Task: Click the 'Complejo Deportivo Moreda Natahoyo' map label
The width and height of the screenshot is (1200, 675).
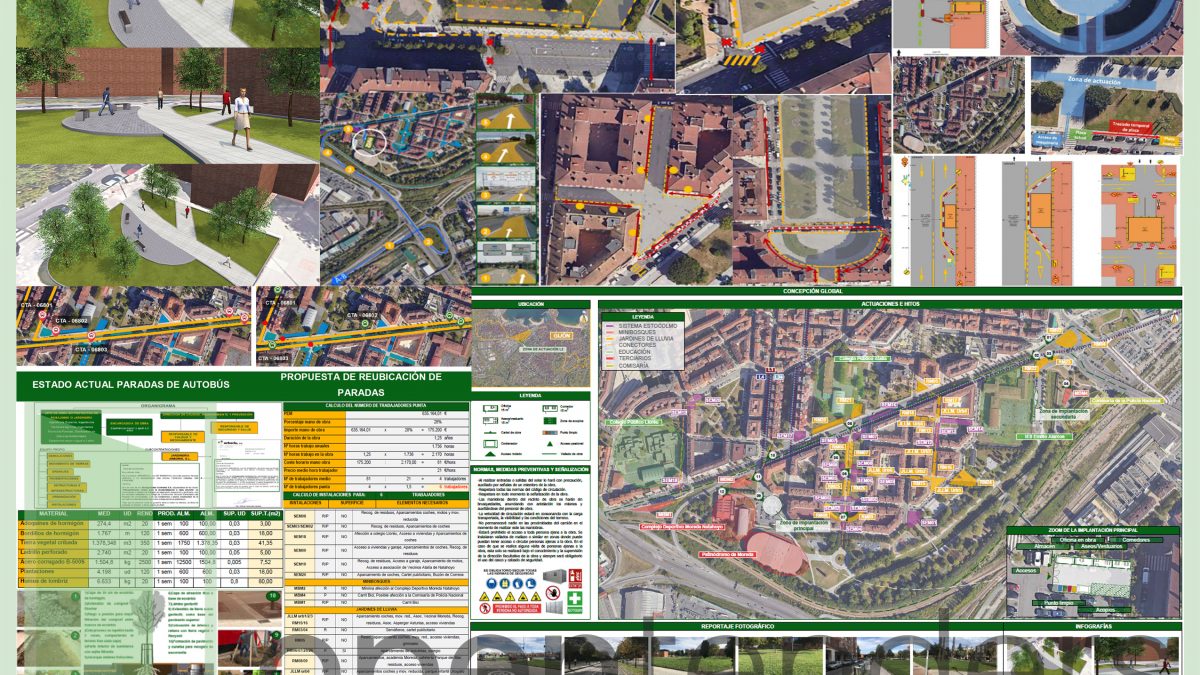Action: (x=681, y=525)
